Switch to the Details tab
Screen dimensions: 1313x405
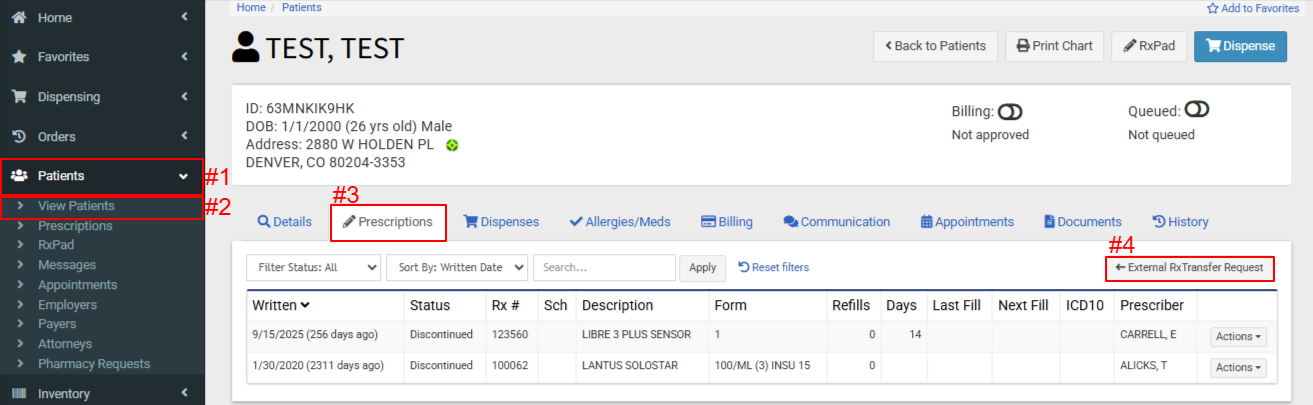[x=285, y=222]
